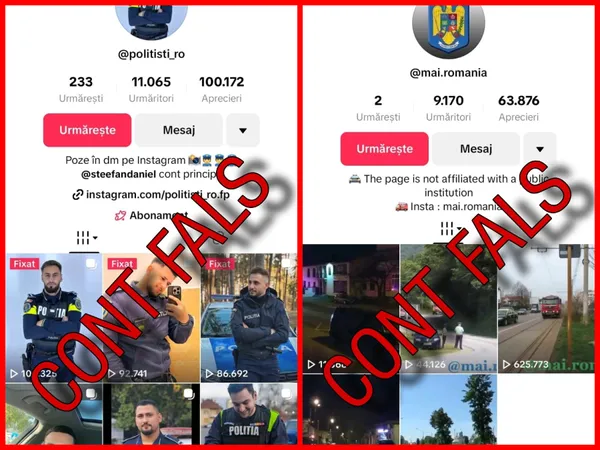Open the grid sort caret on politisti_ro feed
This screenshot has width=600, height=450.
click(95, 238)
